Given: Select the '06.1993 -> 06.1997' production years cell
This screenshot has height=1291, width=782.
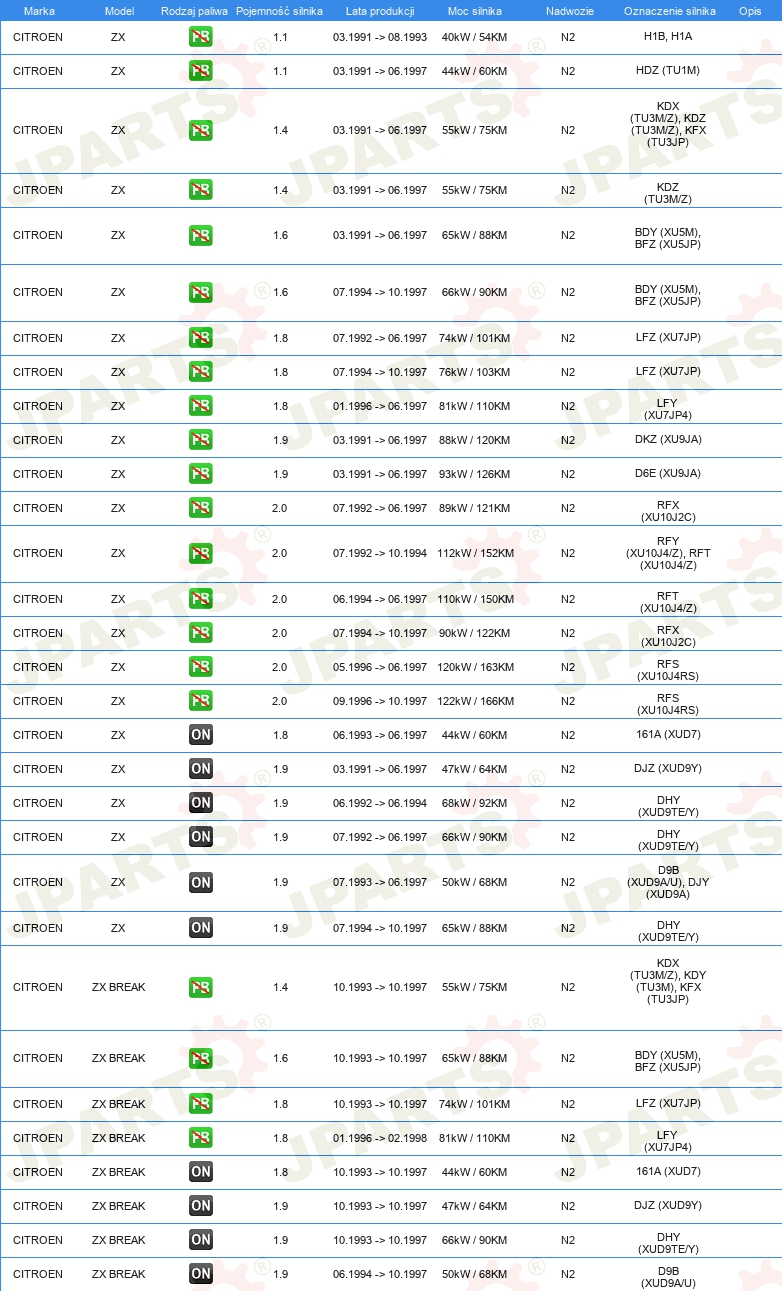Looking at the screenshot, I should coord(380,735).
